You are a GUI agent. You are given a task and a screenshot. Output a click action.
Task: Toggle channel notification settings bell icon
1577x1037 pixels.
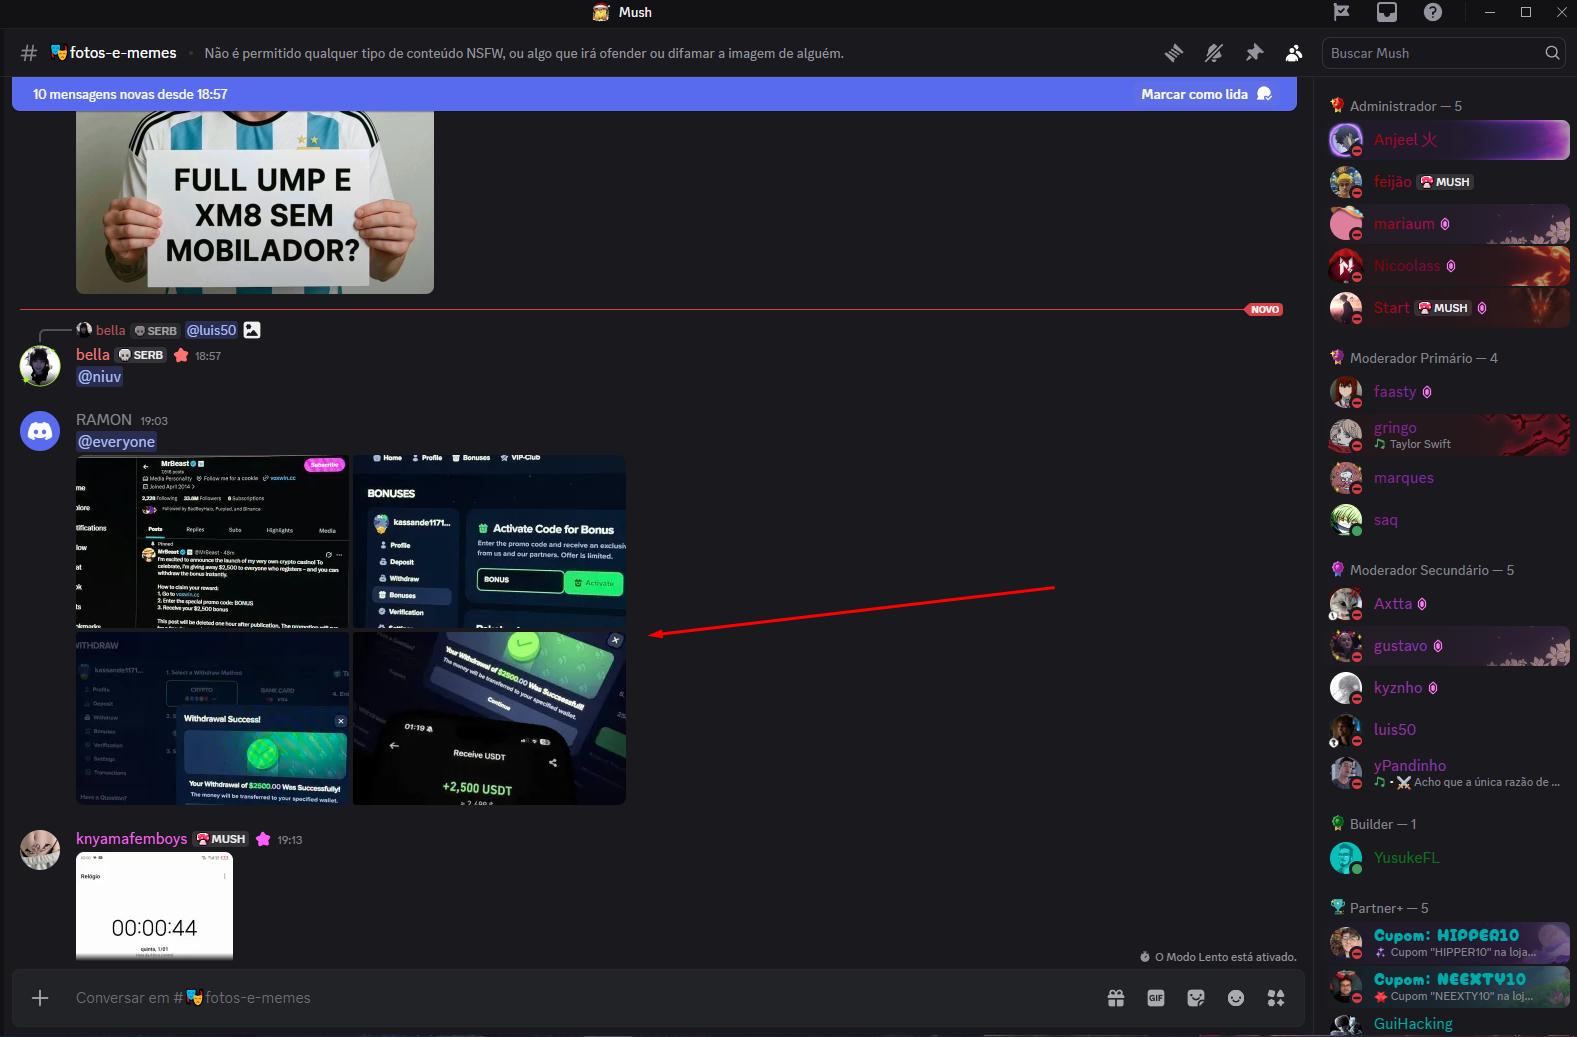pyautogui.click(x=1214, y=53)
